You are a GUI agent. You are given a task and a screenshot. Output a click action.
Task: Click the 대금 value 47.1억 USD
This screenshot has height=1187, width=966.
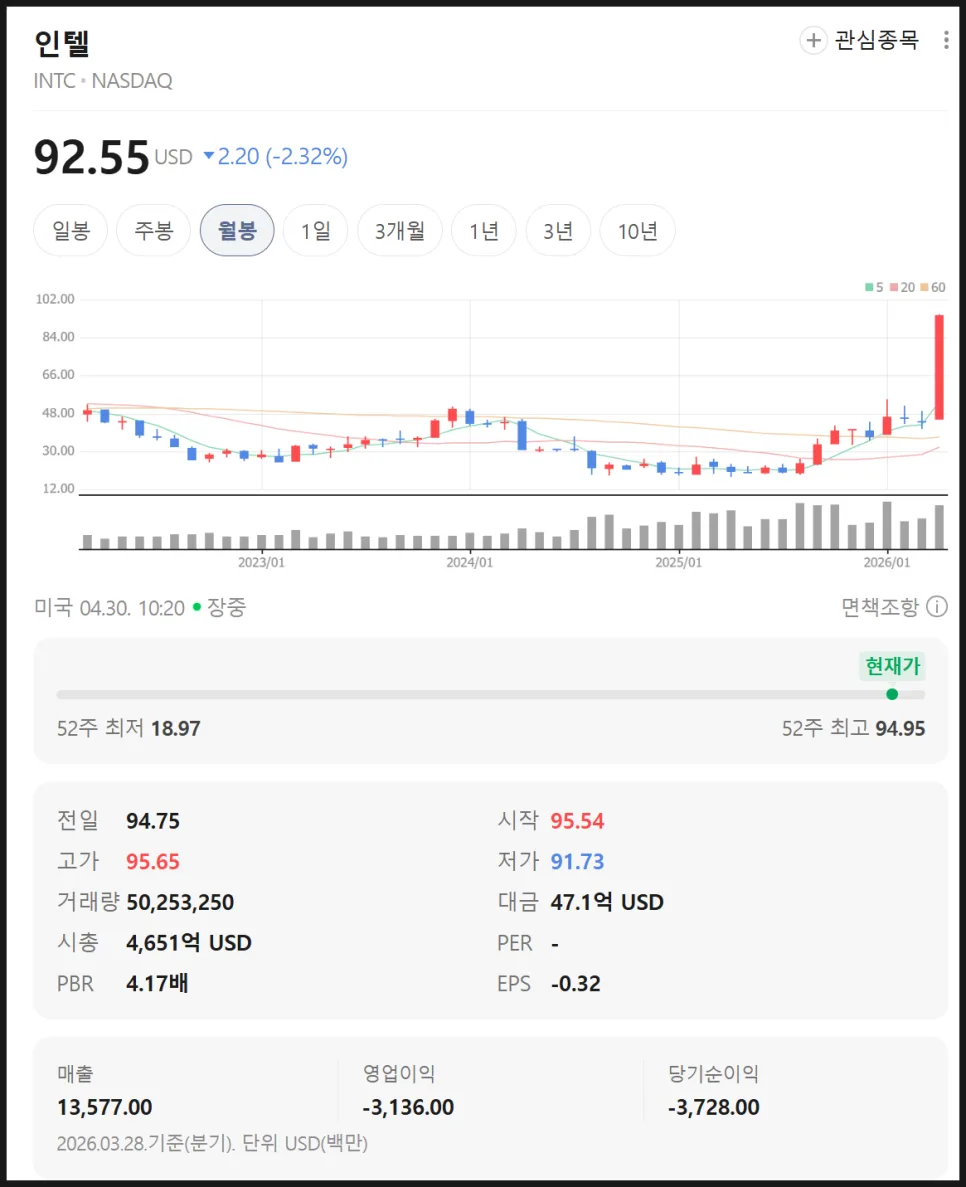607,902
